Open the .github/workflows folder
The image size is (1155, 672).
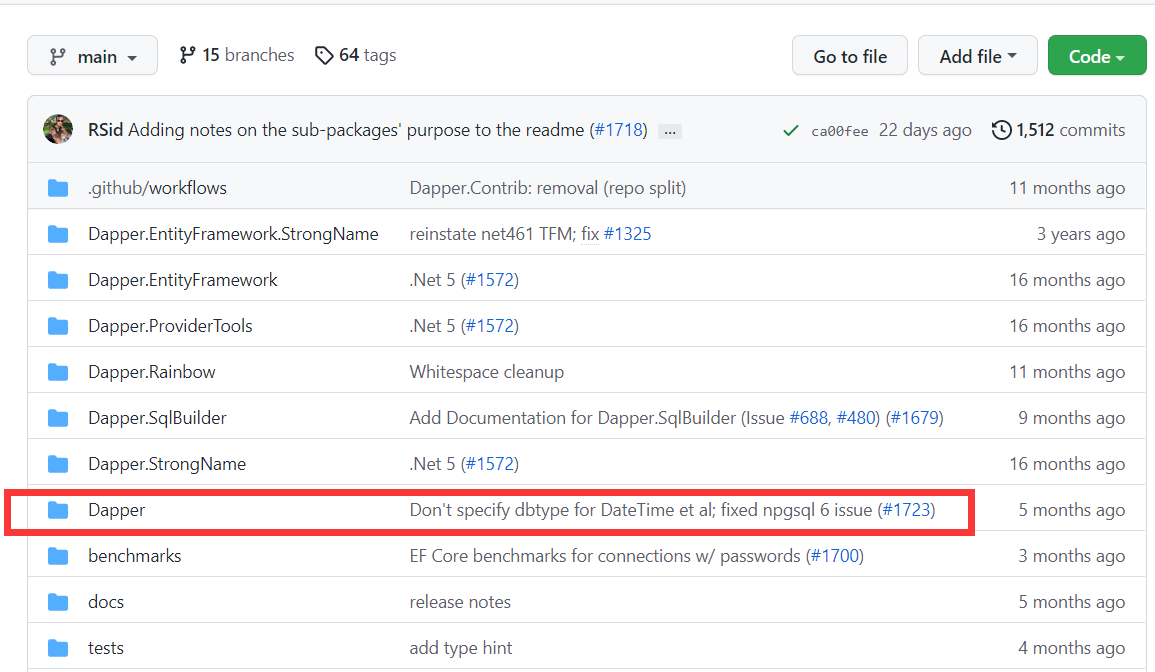click(x=158, y=188)
